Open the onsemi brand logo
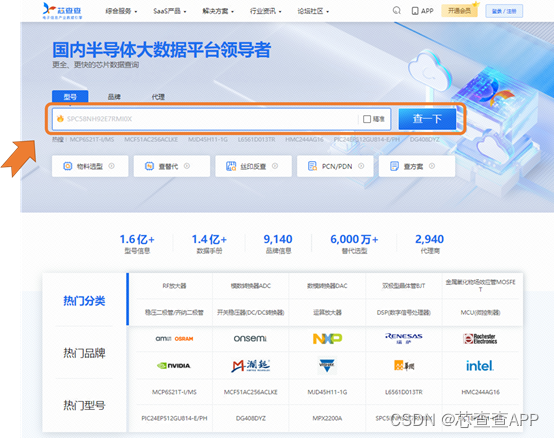 (250, 338)
